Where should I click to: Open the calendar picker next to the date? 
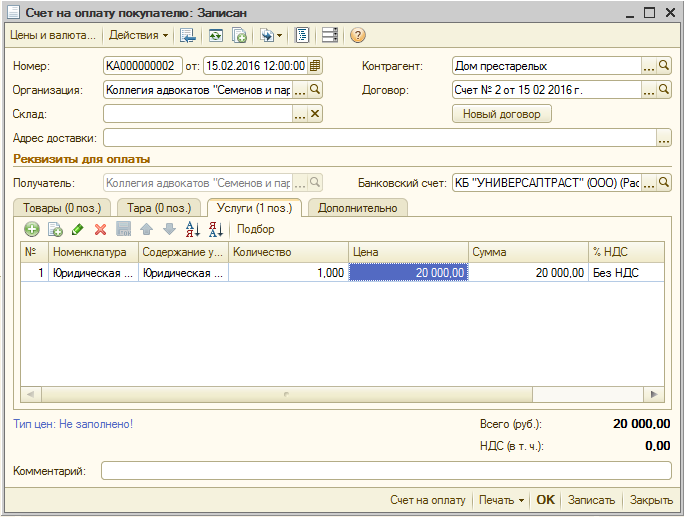(315, 66)
